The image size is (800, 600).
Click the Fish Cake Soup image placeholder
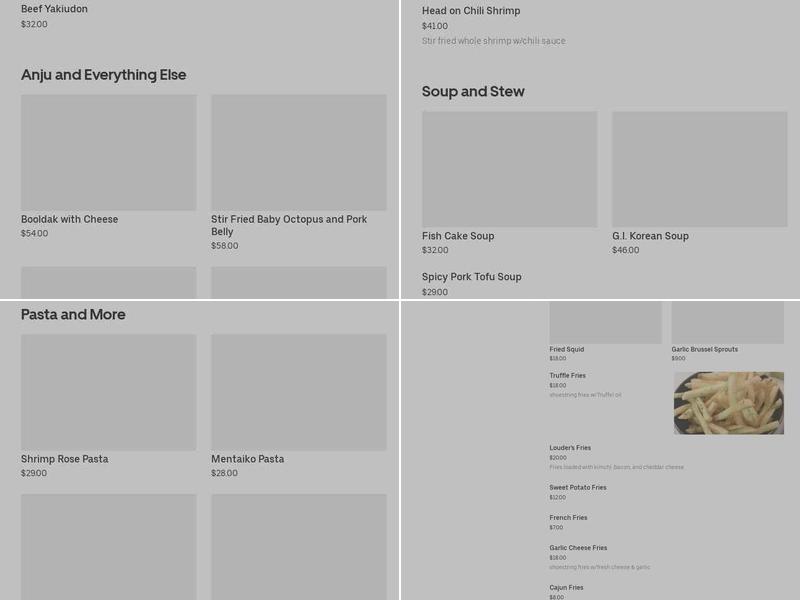pos(509,168)
